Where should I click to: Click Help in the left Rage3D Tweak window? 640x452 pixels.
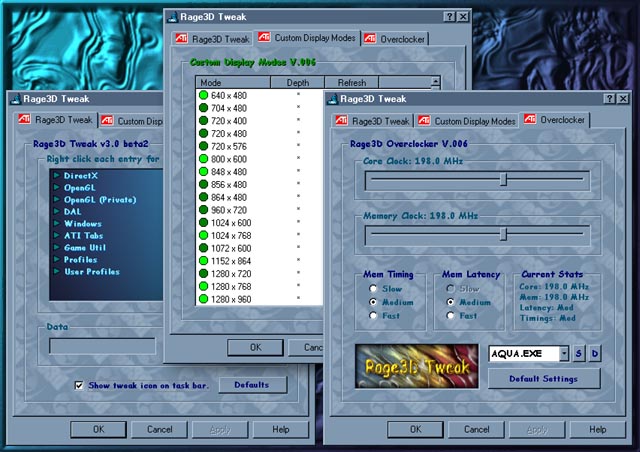point(281,430)
